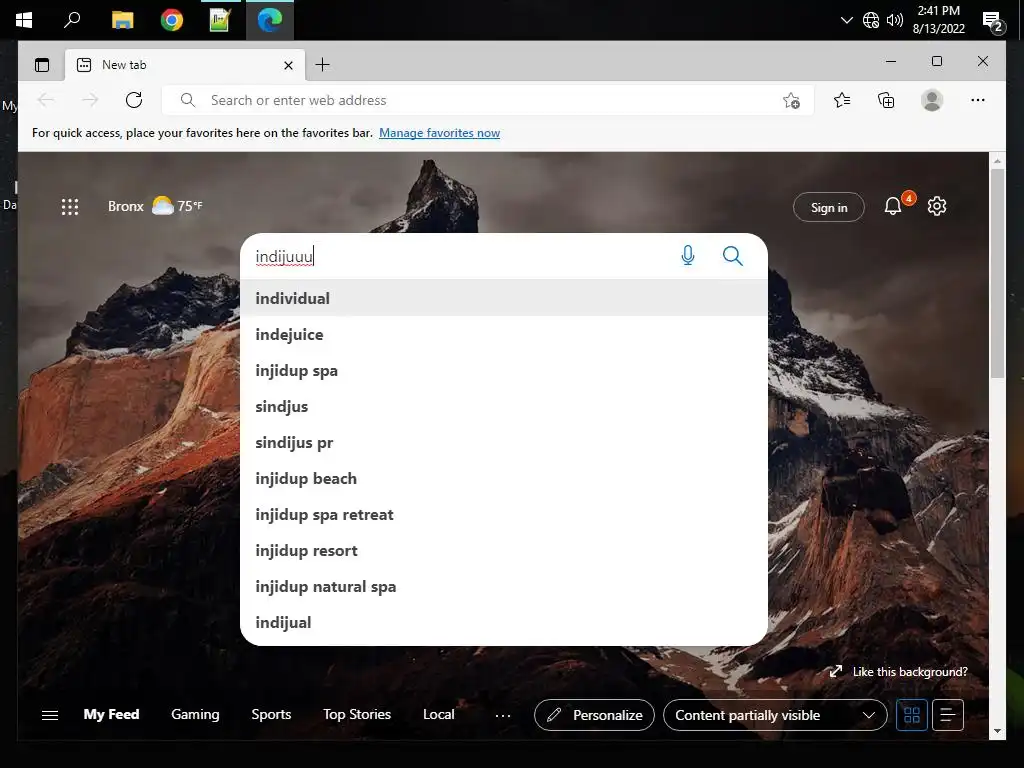This screenshot has width=1024, height=768.
Task: Open volume control in tray
Action: click(x=895, y=20)
